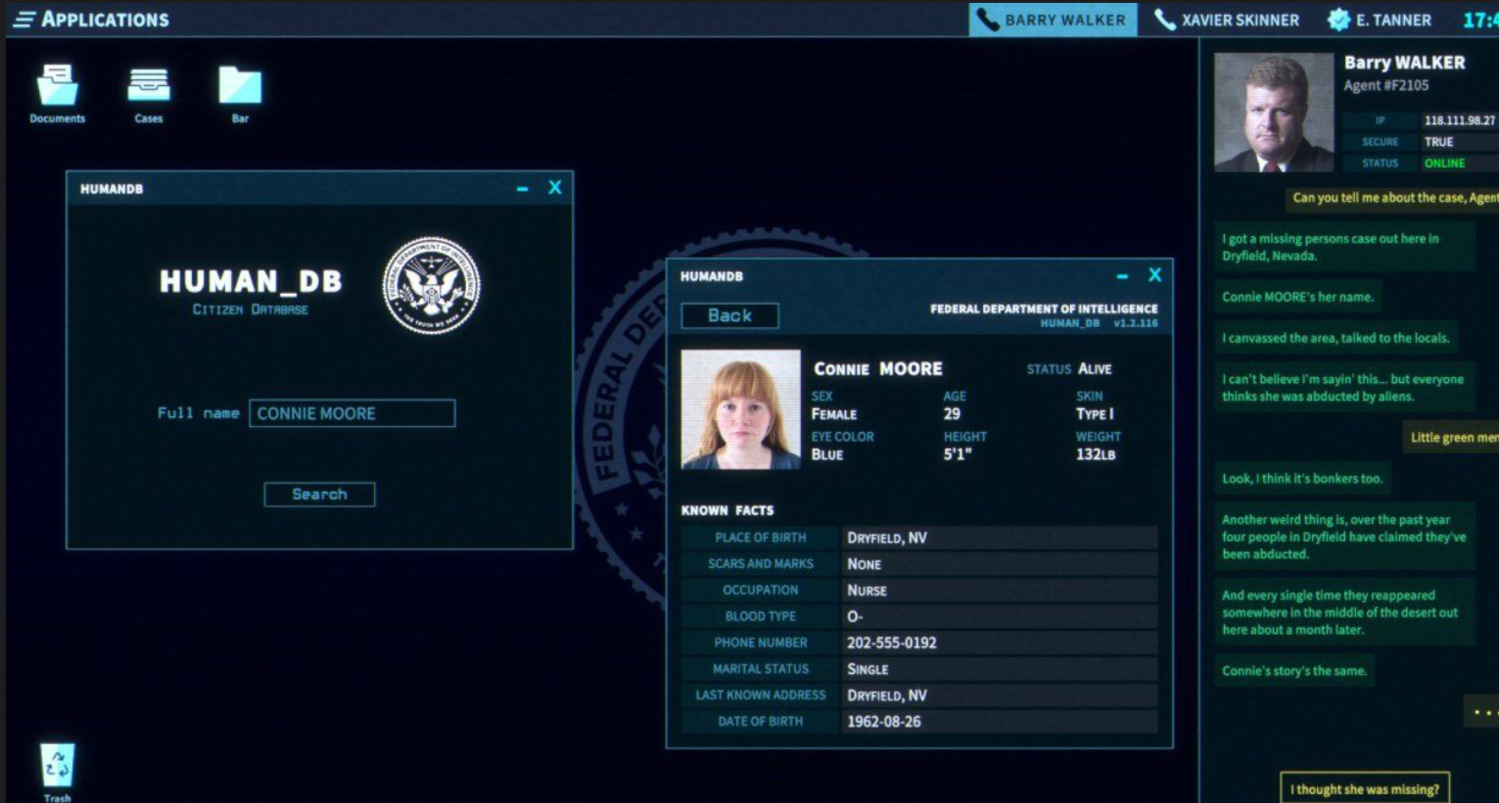Image resolution: width=1499 pixels, height=803 pixels.
Task: Minimize the Connie Moore record window
Action: pyautogui.click(x=1122, y=277)
